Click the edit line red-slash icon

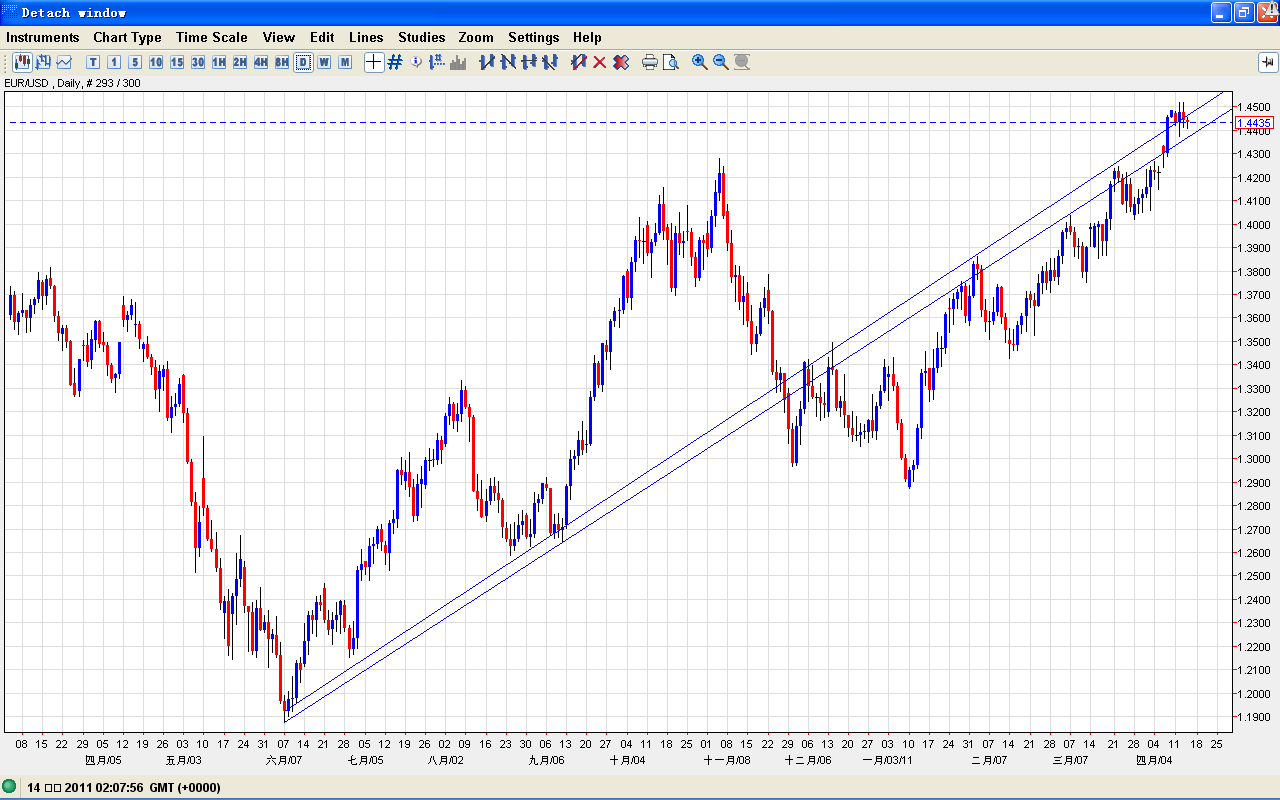point(578,62)
